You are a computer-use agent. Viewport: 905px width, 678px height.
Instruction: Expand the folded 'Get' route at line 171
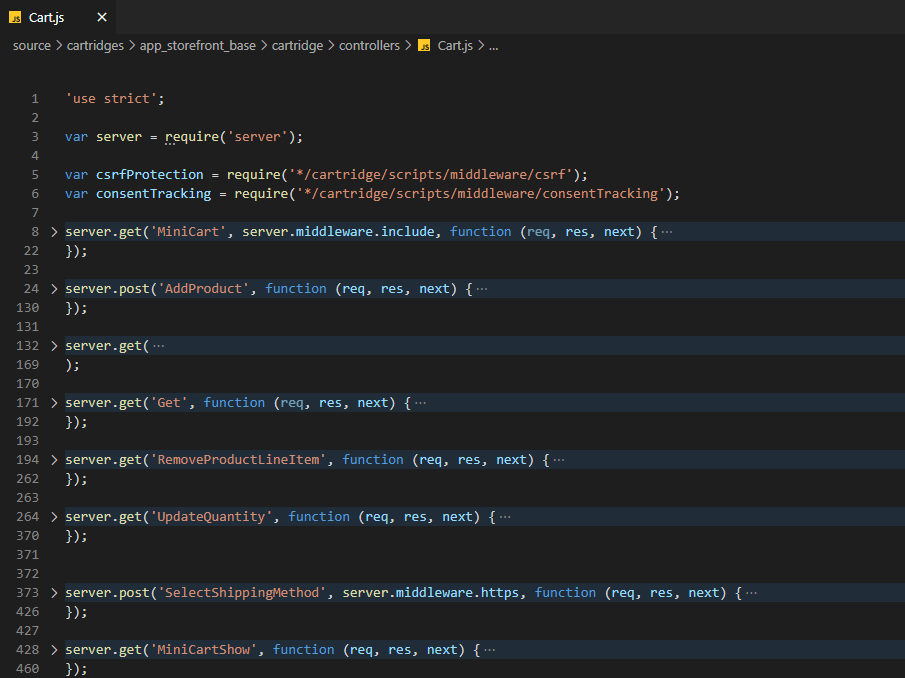54,403
